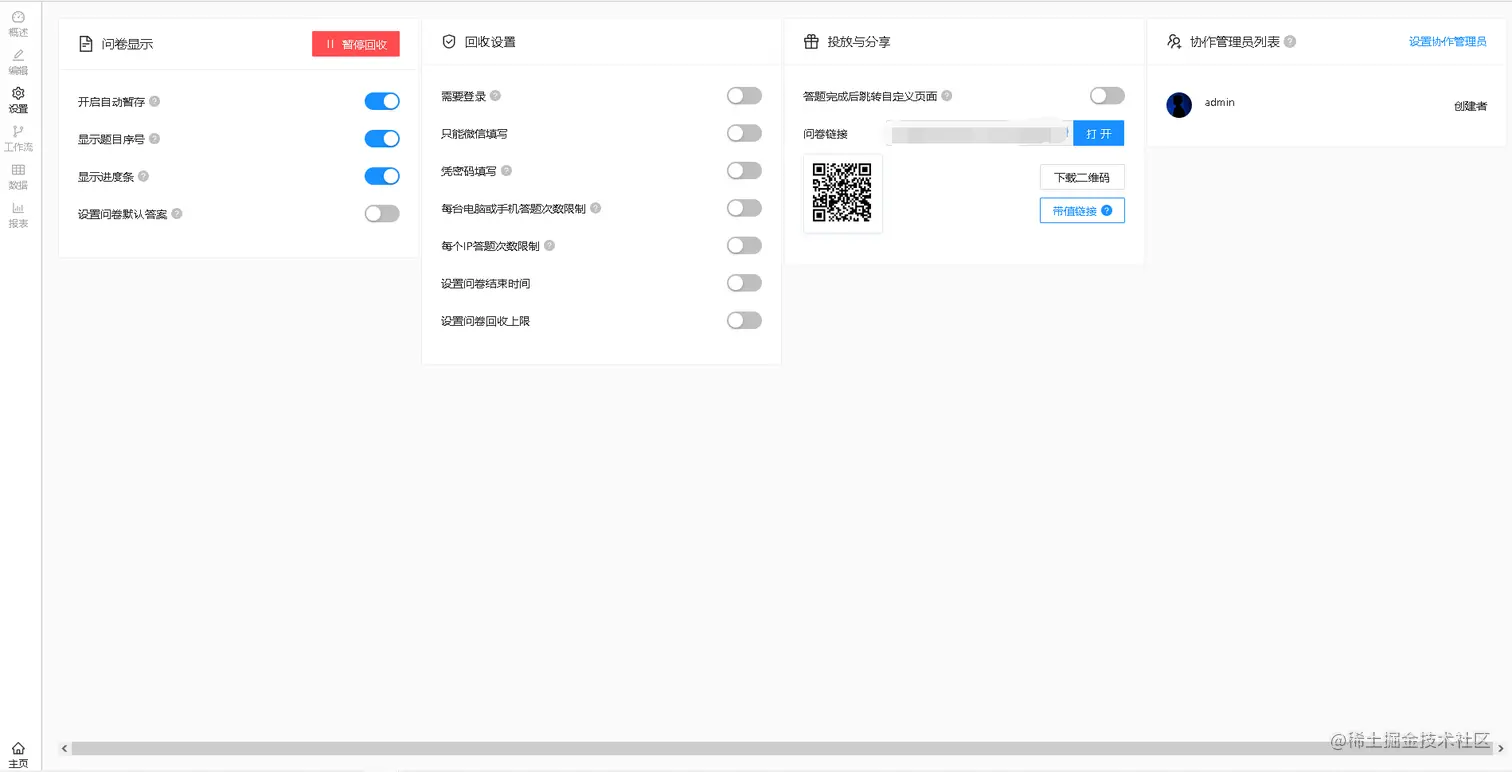Click the 投放与分享 panel gift icon

[x=811, y=41]
